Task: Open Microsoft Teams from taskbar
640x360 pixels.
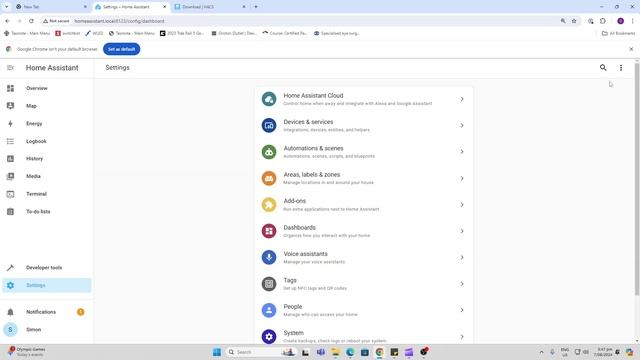Action: pyautogui.click(x=321, y=352)
